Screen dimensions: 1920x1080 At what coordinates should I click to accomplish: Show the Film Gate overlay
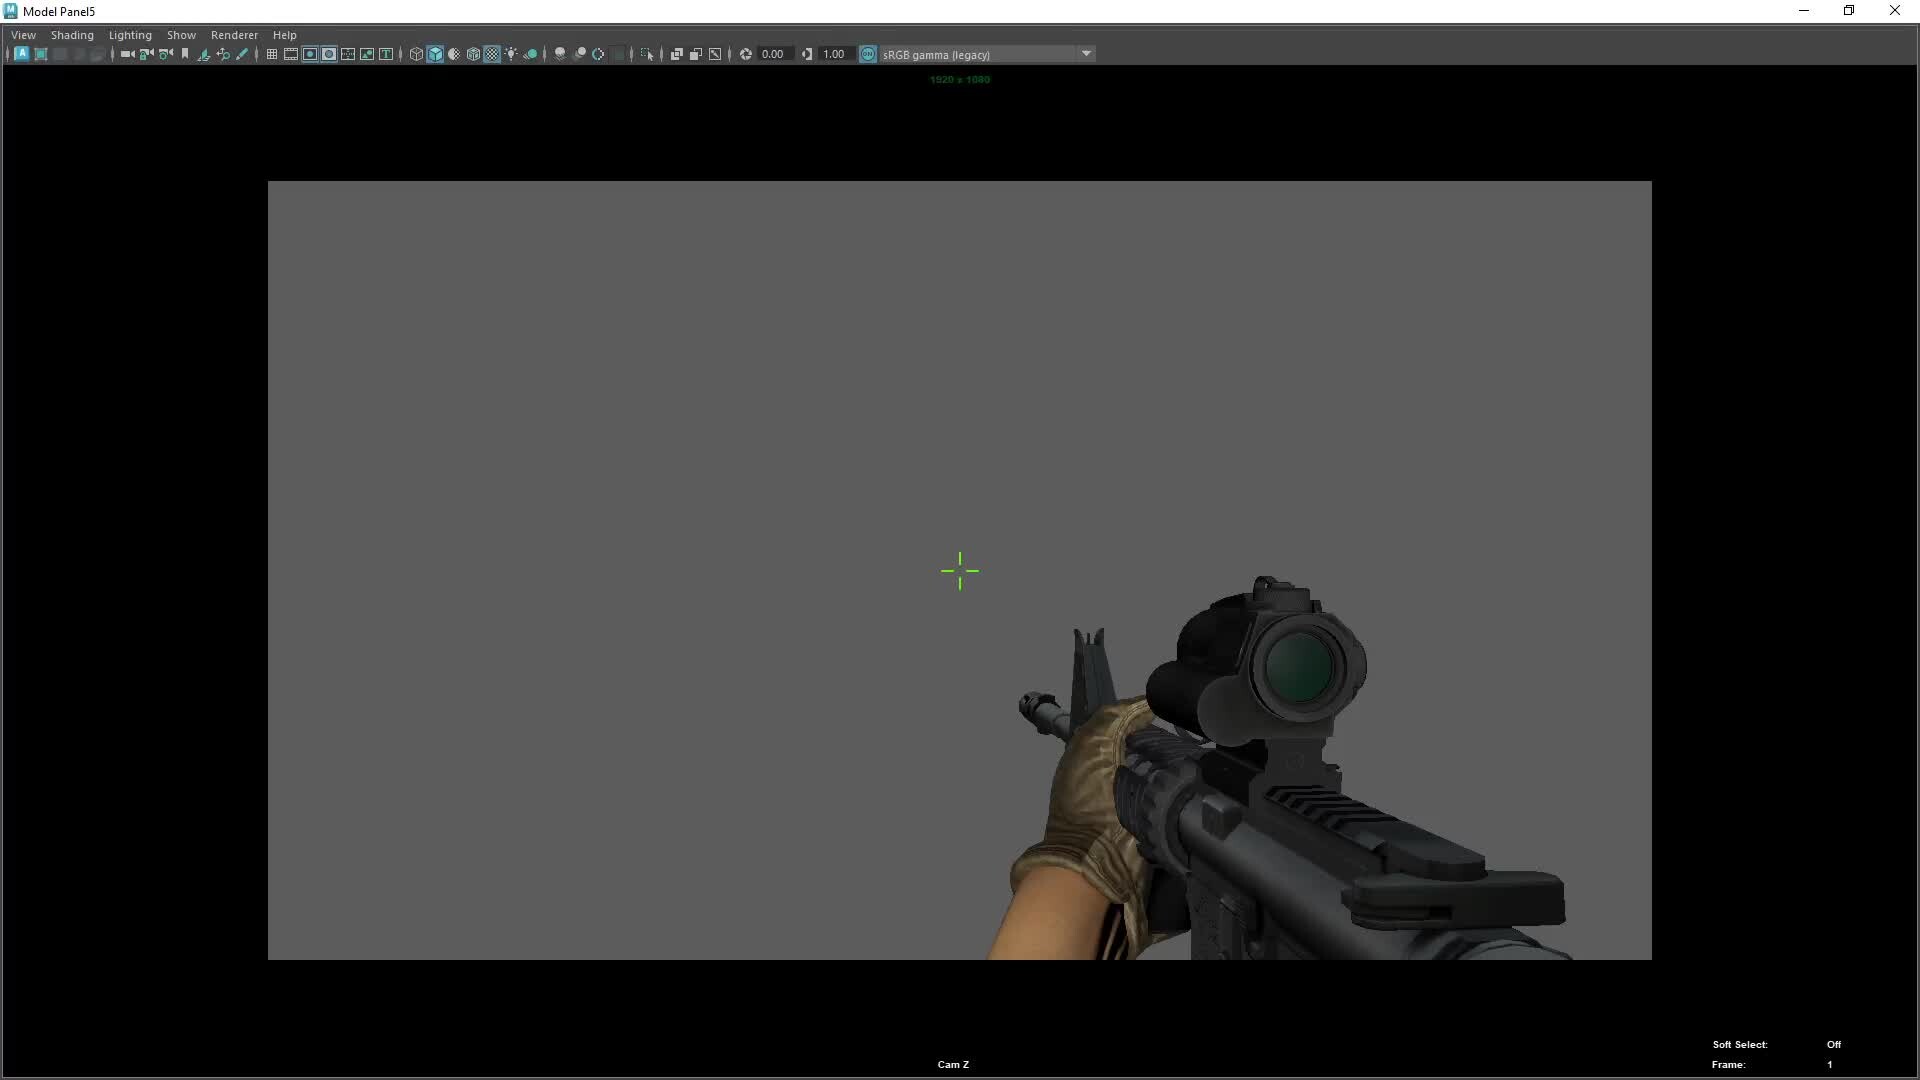[x=290, y=54]
